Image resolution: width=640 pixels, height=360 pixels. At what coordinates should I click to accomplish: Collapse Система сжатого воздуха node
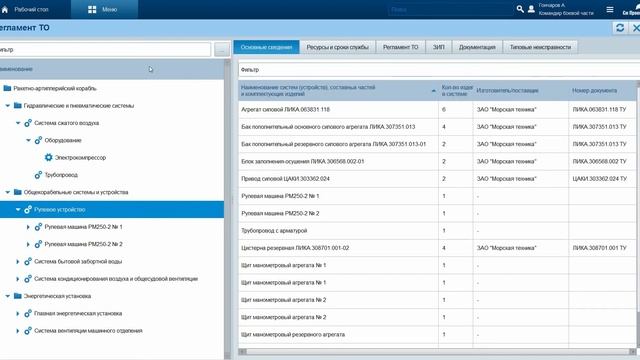[x=18, y=123]
